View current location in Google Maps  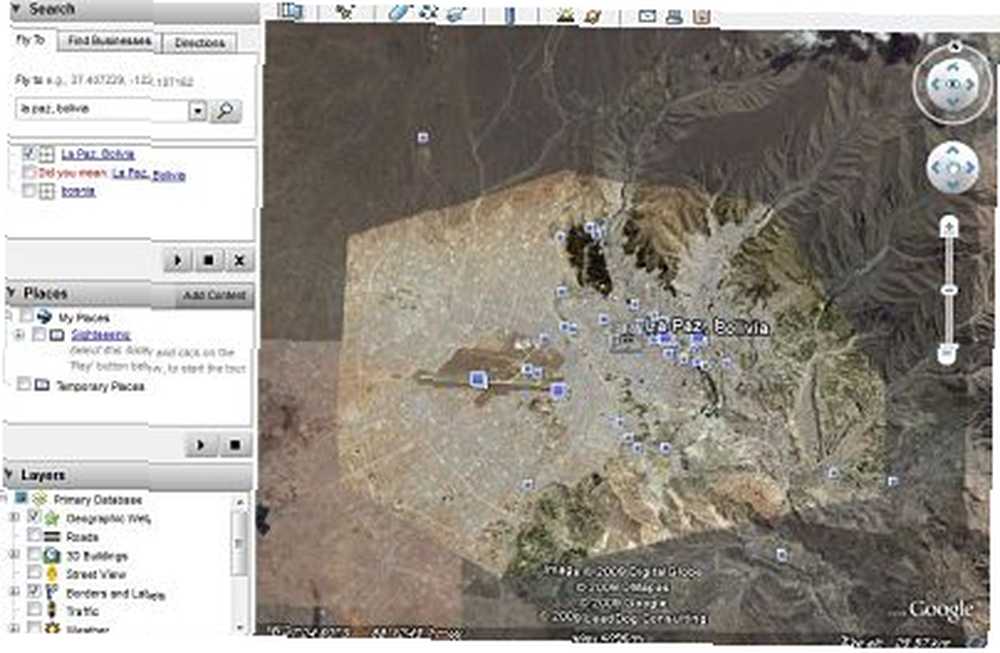coord(702,17)
